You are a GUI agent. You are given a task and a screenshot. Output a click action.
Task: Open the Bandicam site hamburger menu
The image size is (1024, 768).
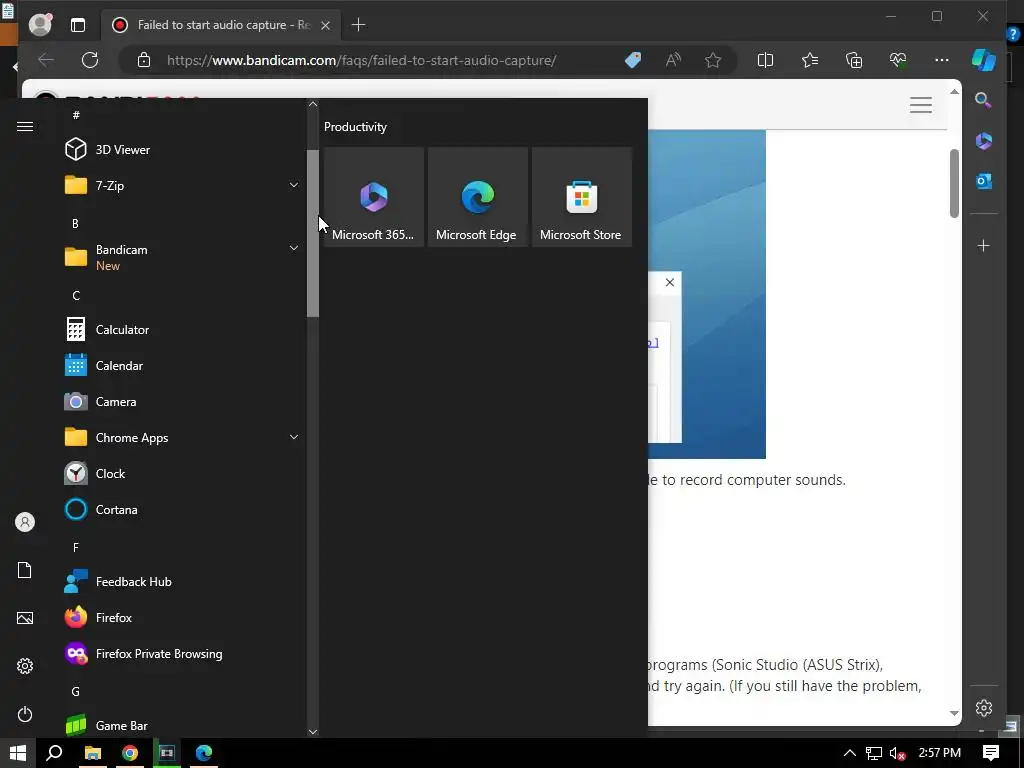[x=921, y=104]
